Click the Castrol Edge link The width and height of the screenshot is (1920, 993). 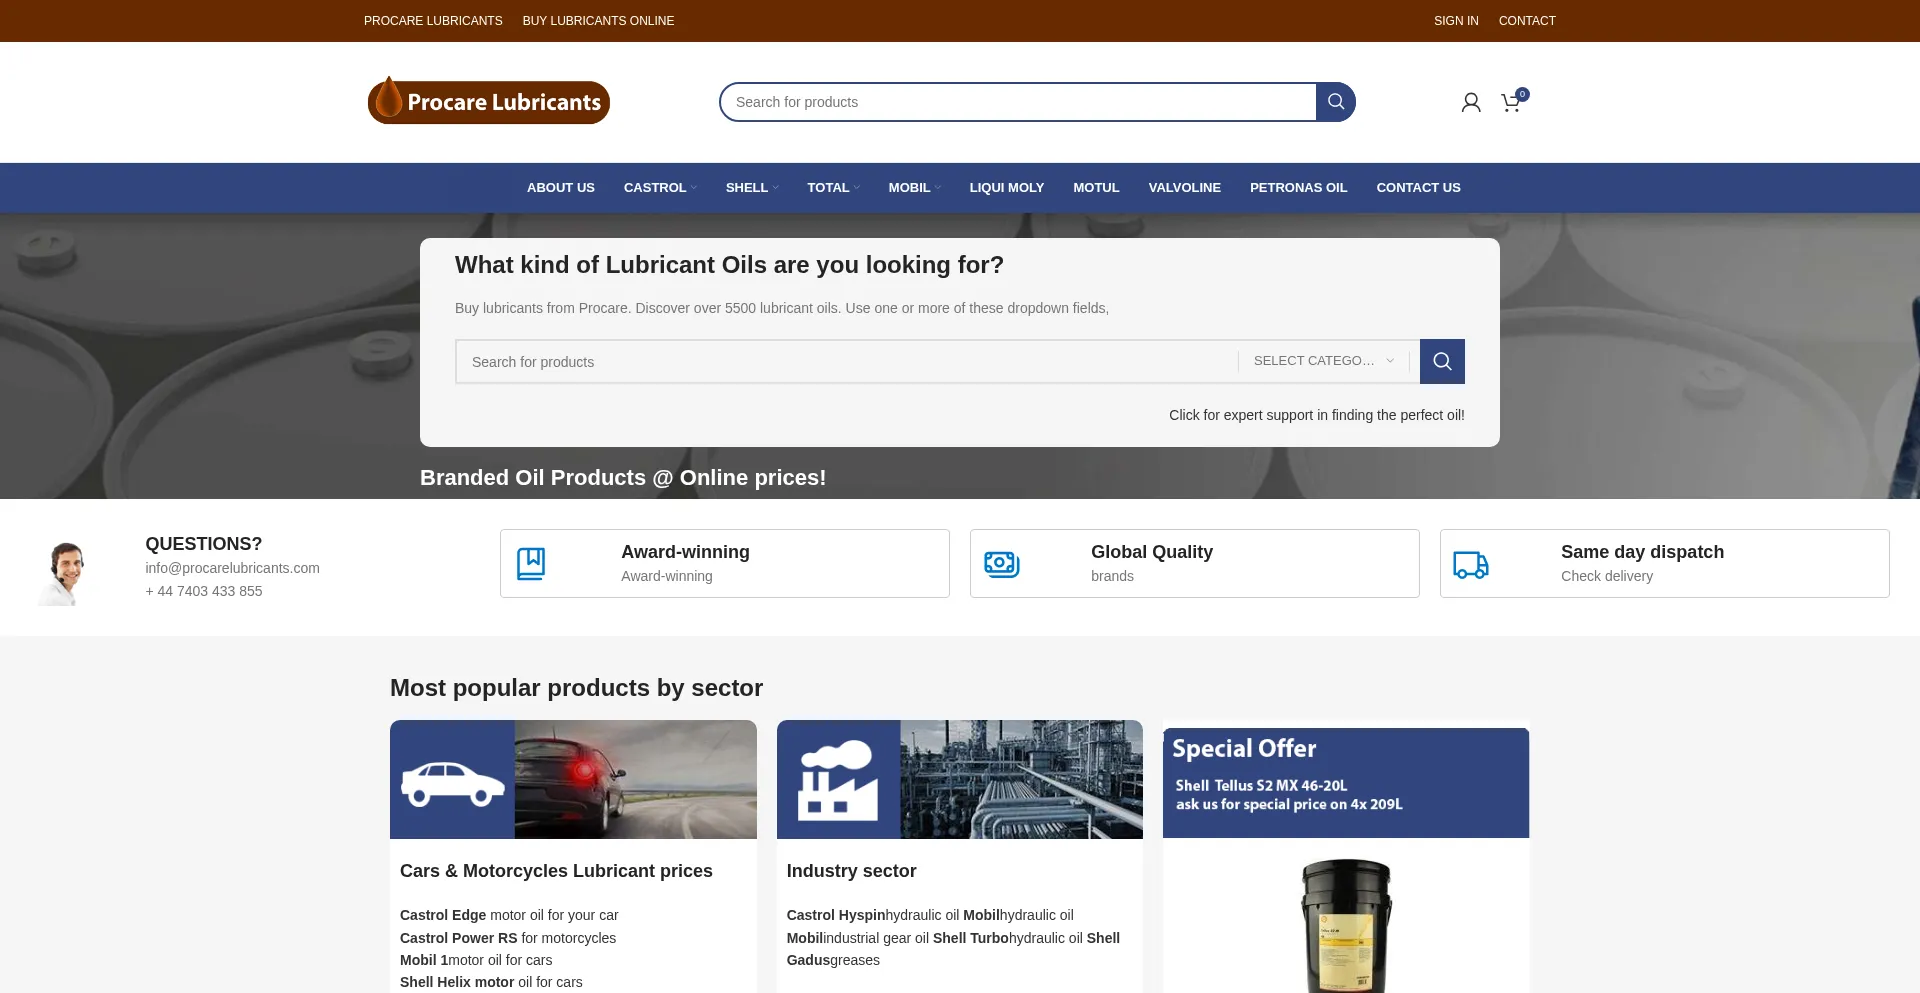(x=443, y=915)
